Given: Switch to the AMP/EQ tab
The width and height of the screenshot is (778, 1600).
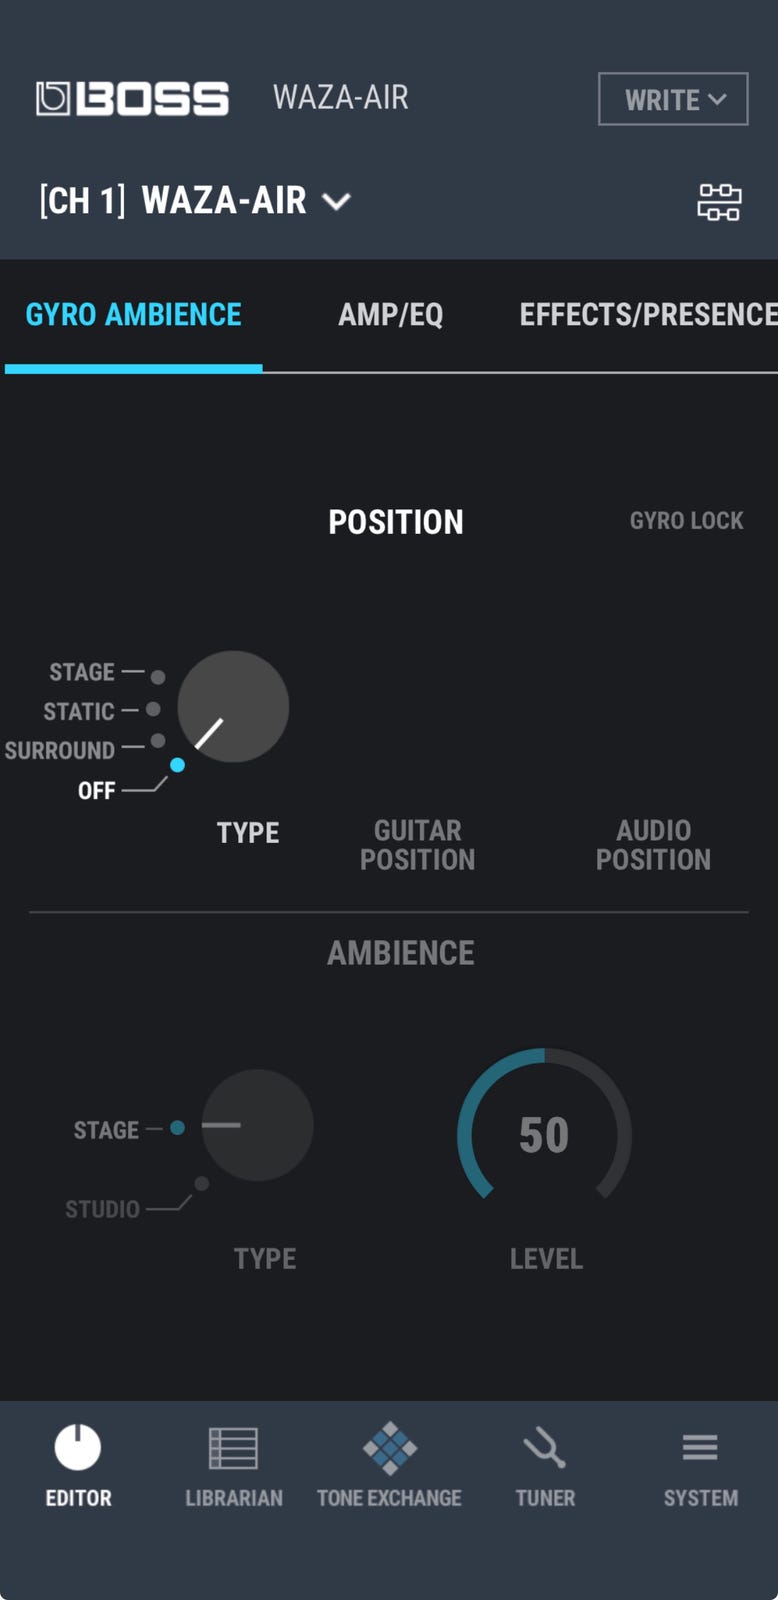Looking at the screenshot, I should click(390, 315).
